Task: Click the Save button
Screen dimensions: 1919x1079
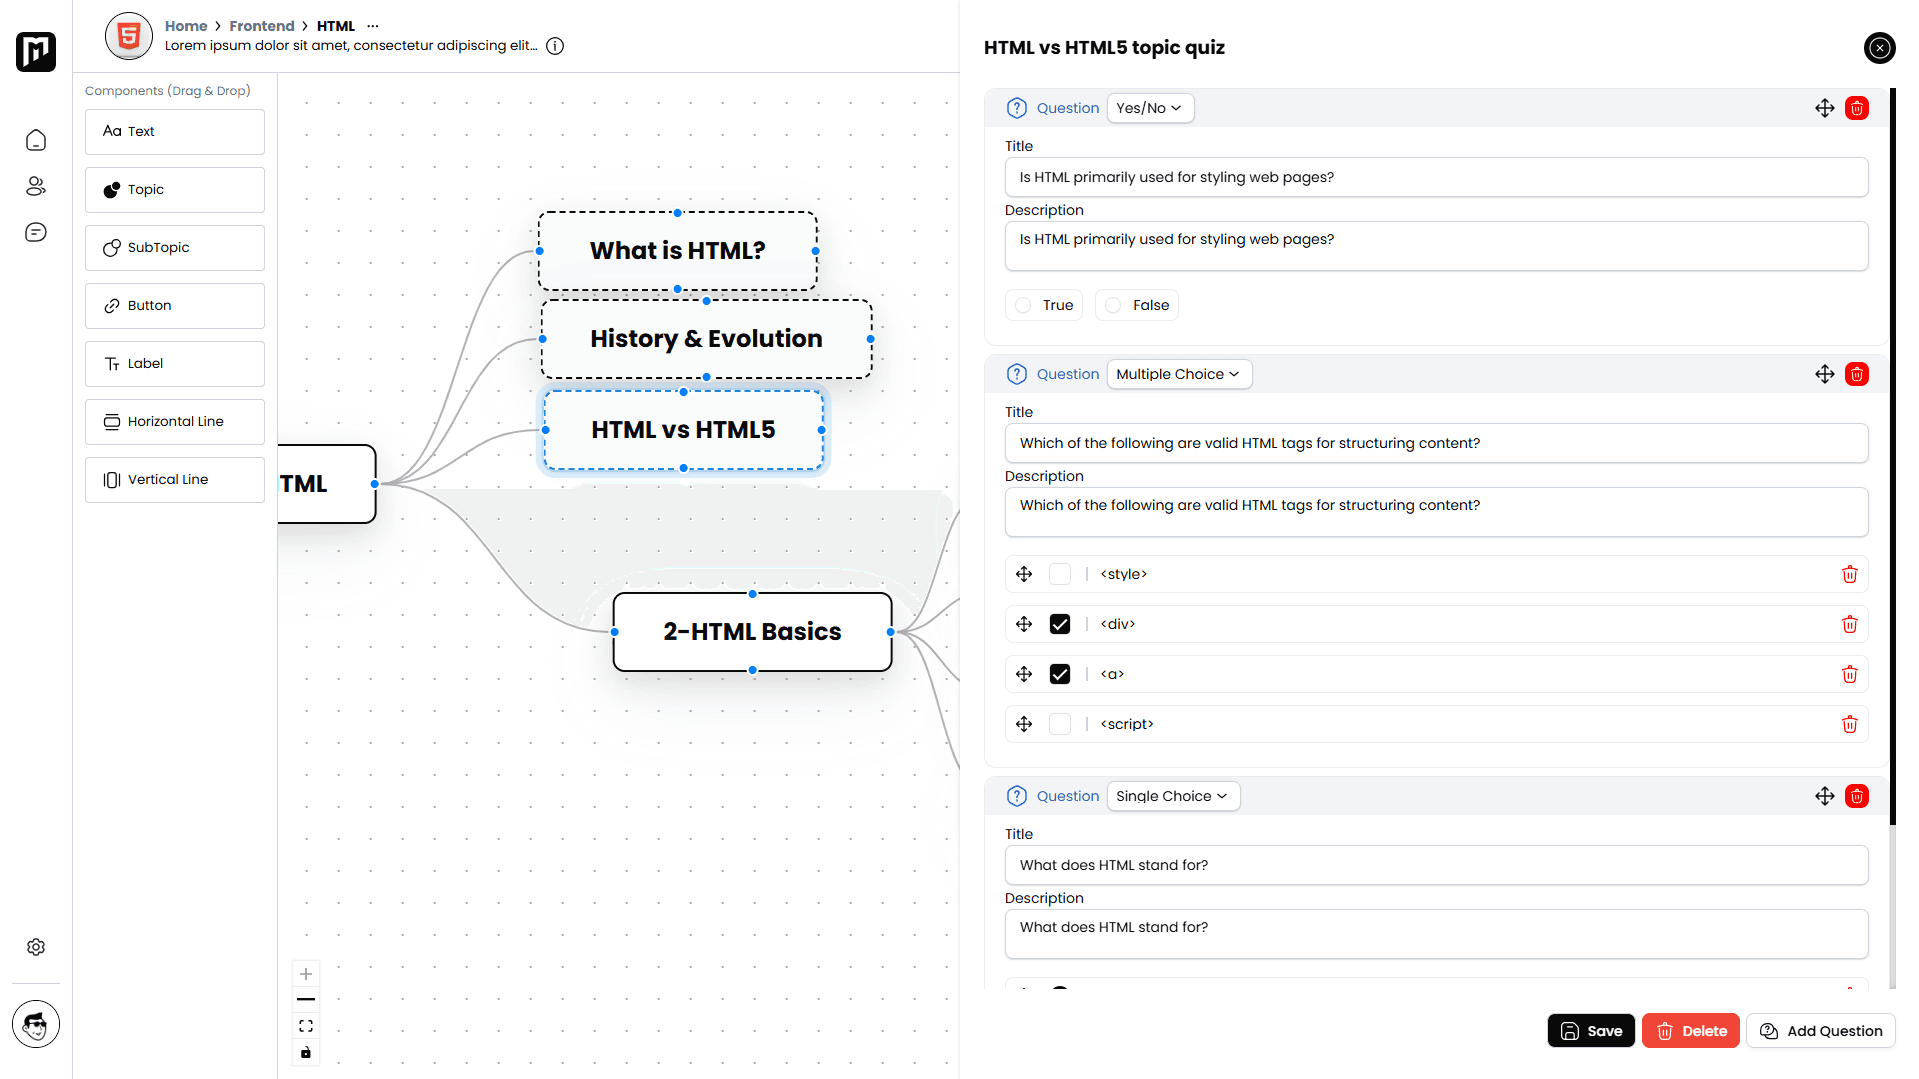Action: click(1590, 1030)
